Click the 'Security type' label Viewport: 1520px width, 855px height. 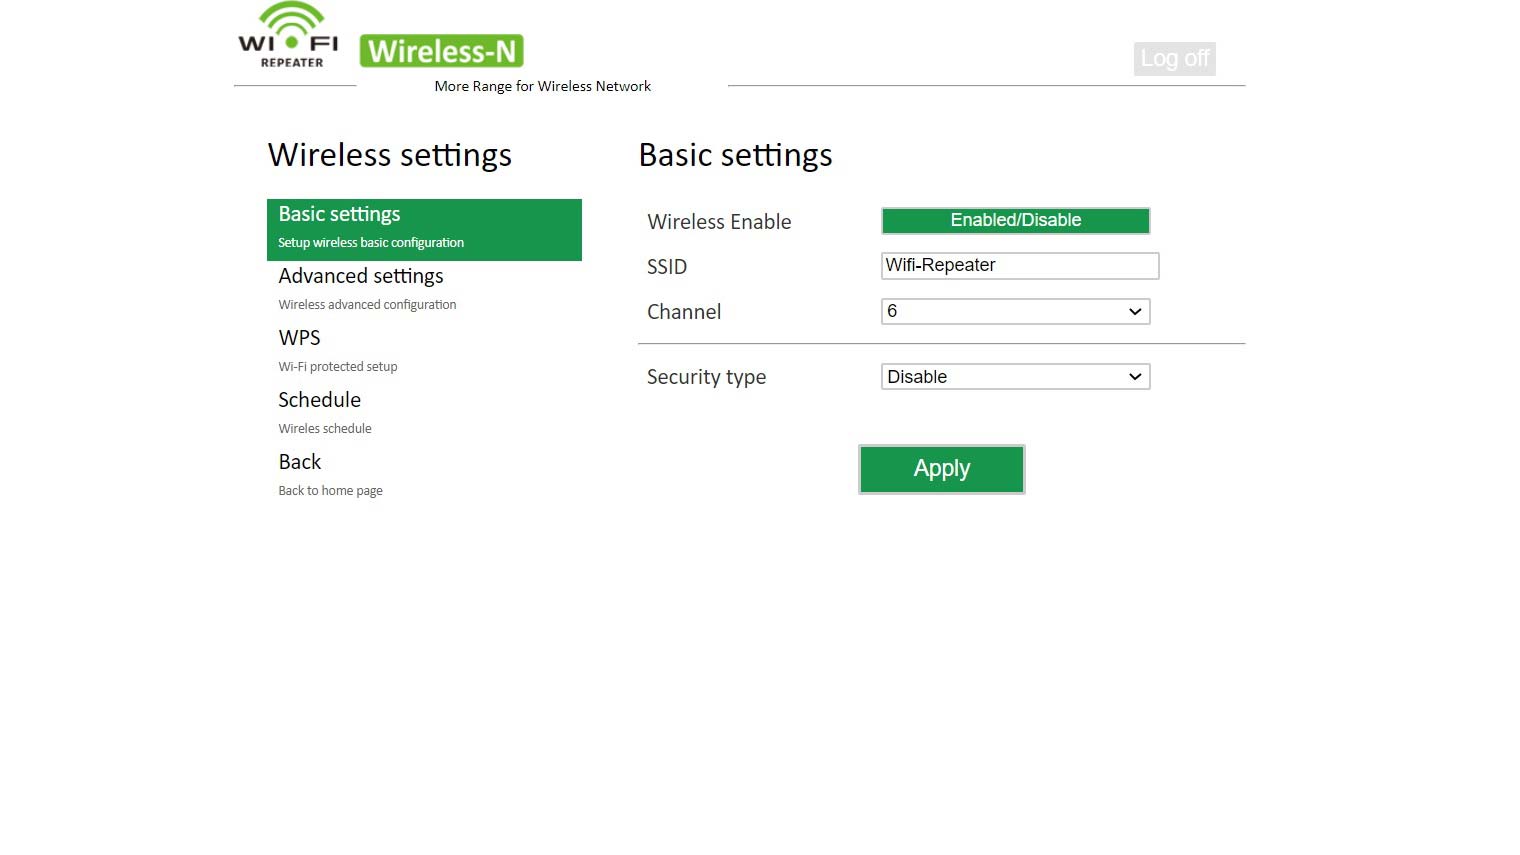[706, 377]
